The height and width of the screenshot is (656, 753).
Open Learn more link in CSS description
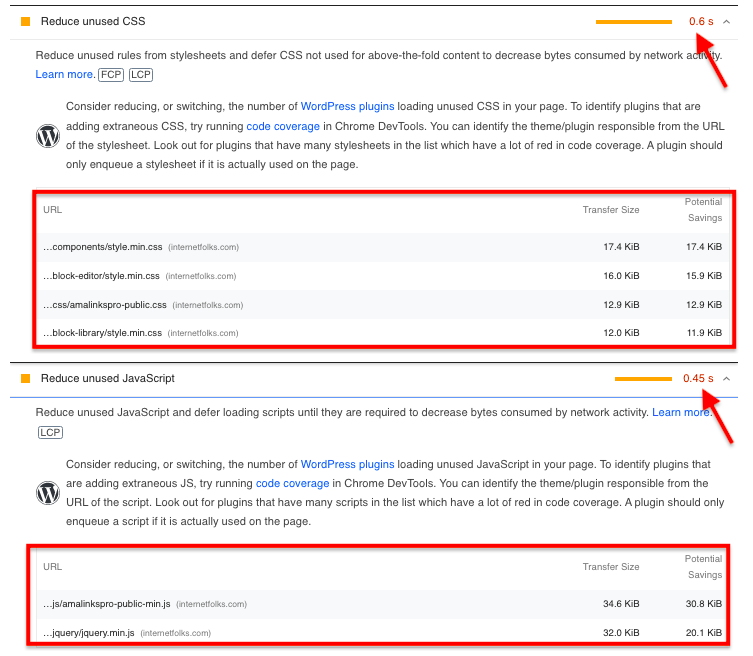[x=65, y=74]
